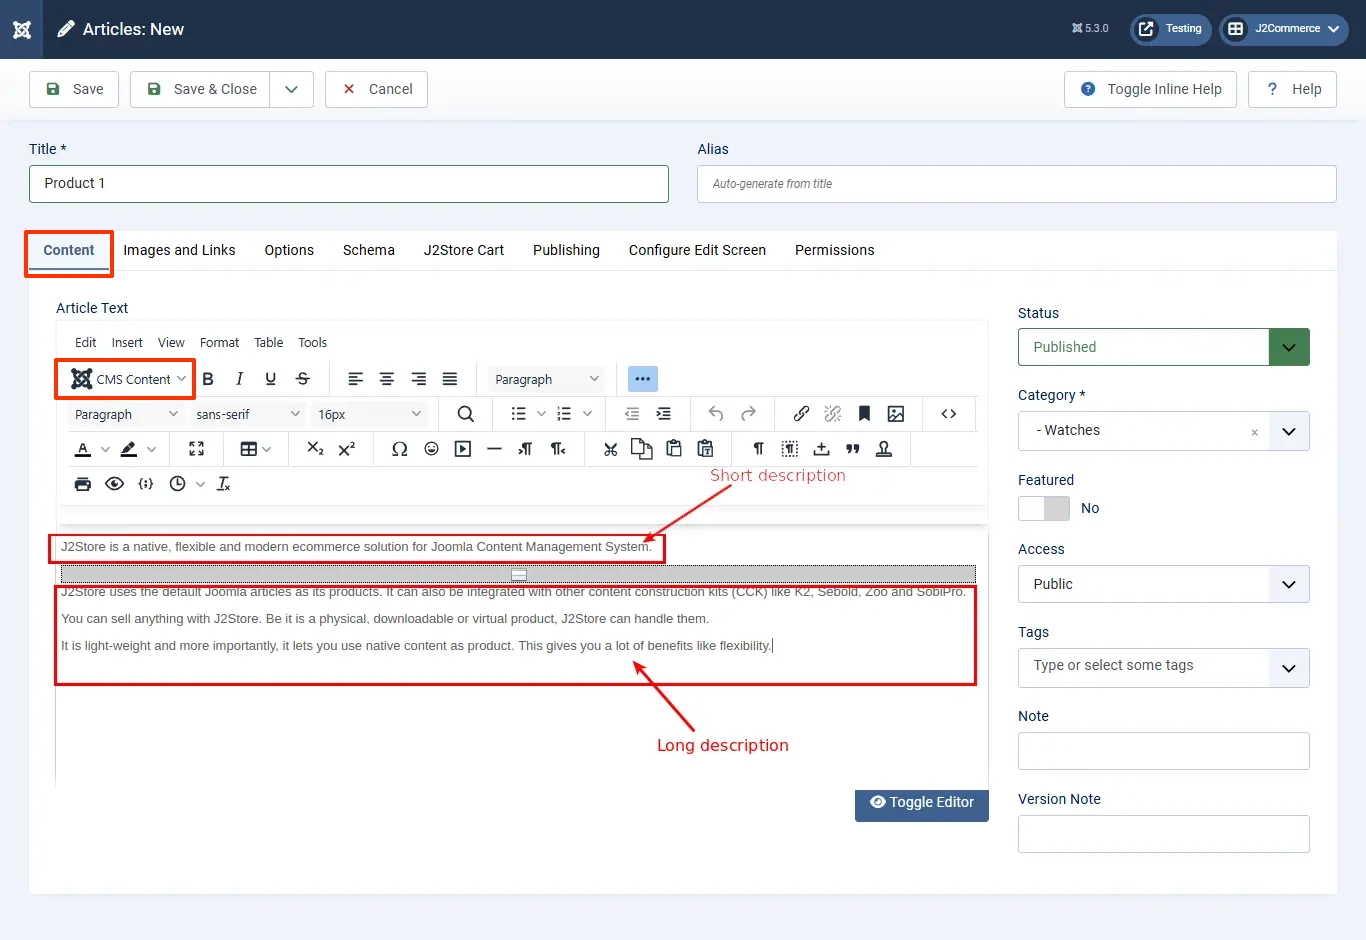Insert a link with the chain icon
The width and height of the screenshot is (1366, 940).
click(x=801, y=414)
